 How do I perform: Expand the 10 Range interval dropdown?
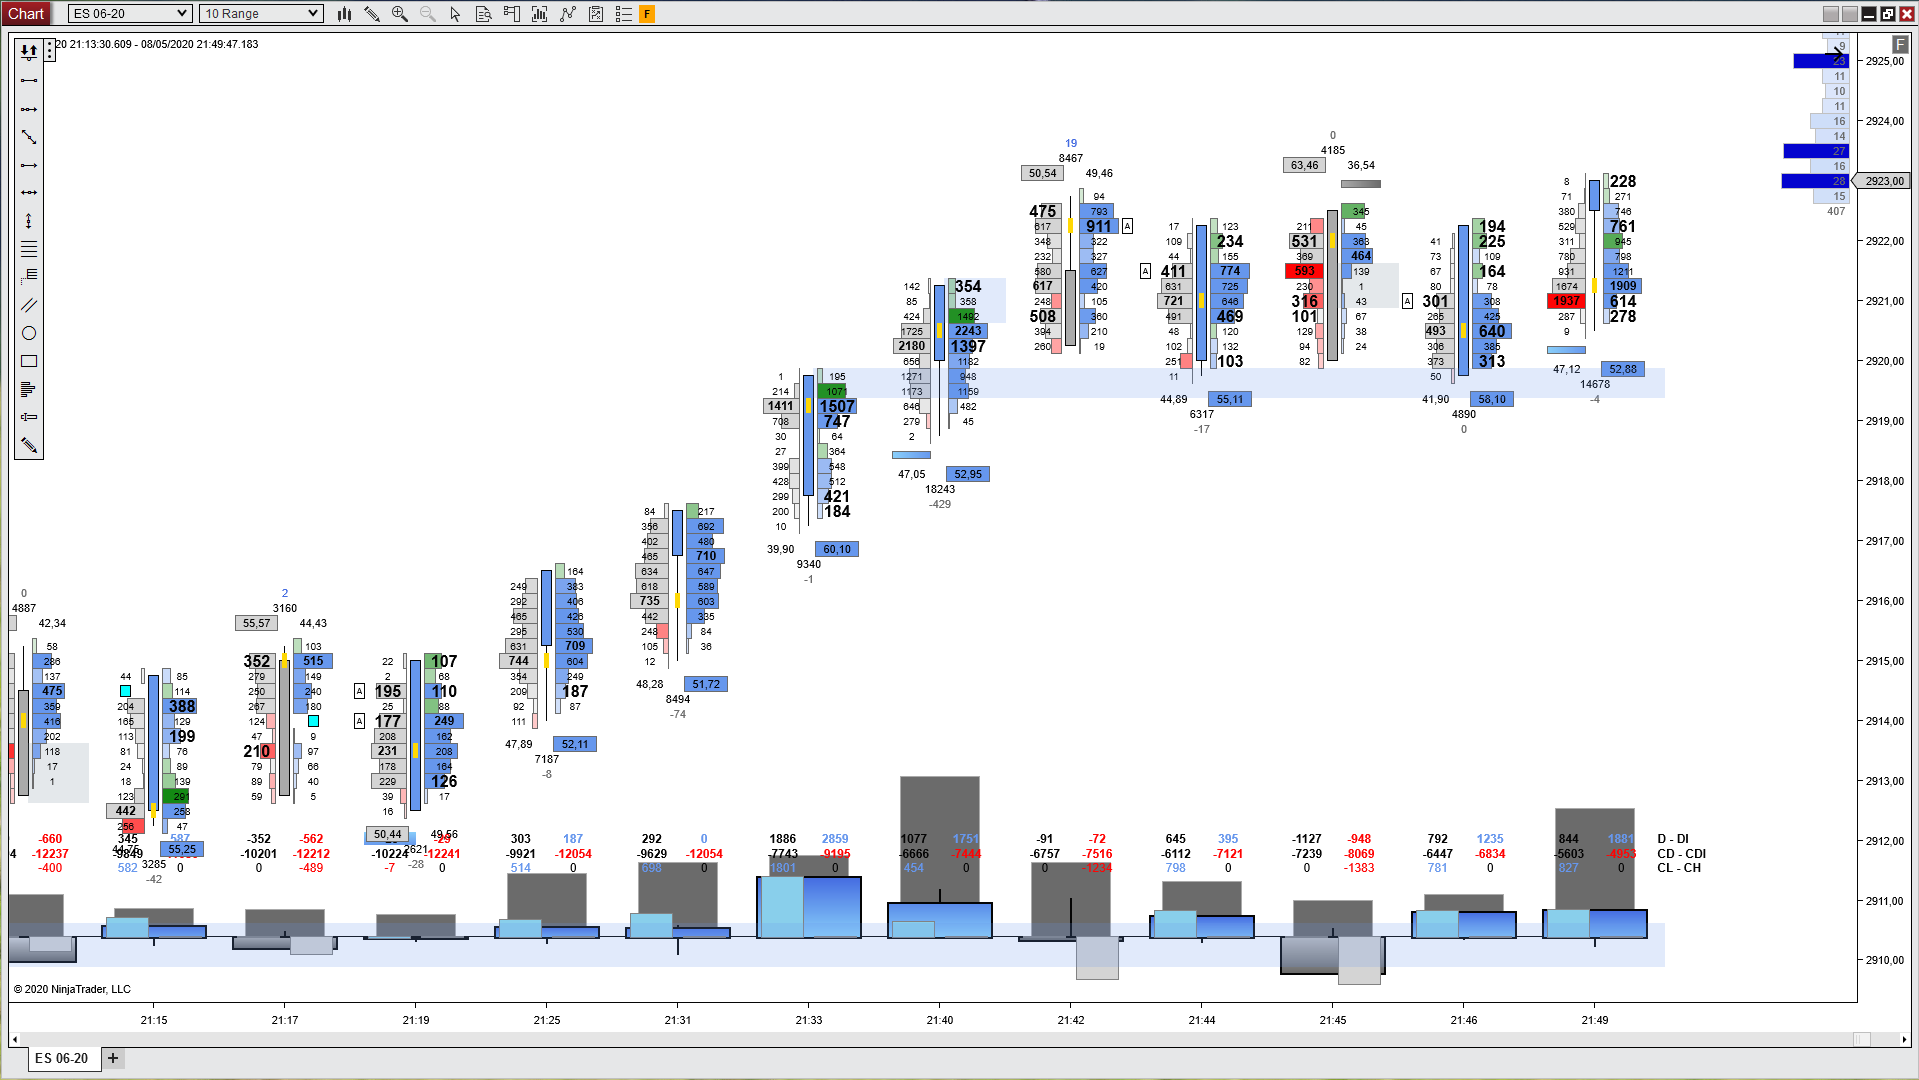pyautogui.click(x=261, y=14)
